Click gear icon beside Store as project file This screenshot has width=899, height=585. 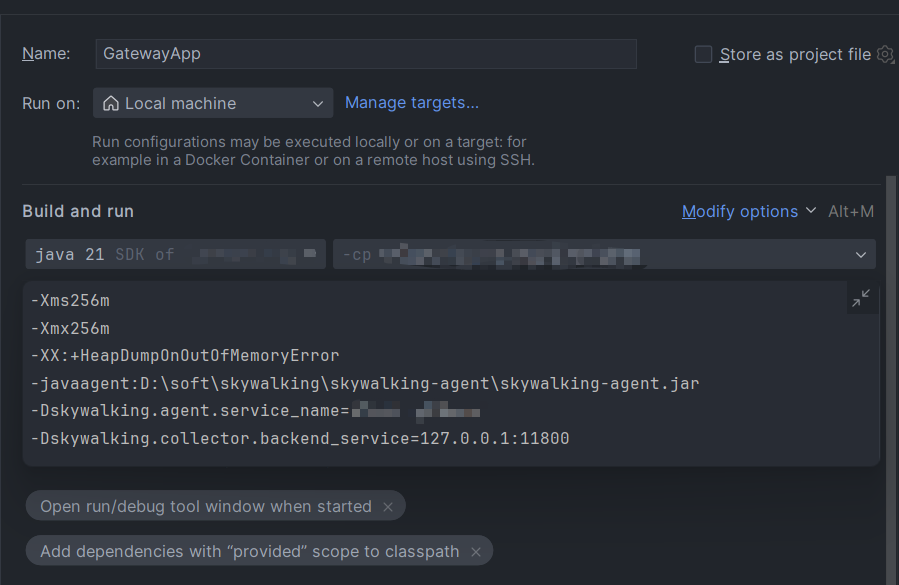click(x=885, y=54)
